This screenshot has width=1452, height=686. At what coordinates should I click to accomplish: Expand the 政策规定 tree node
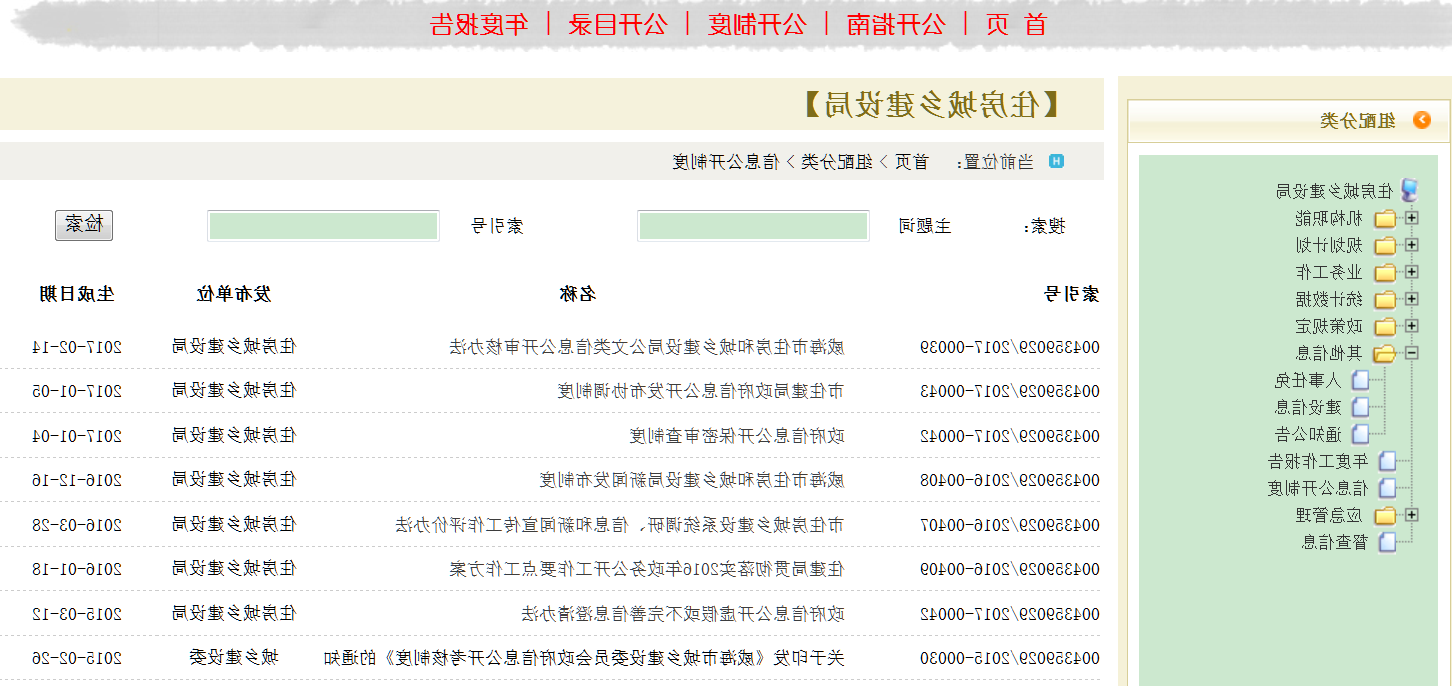tap(1411, 325)
